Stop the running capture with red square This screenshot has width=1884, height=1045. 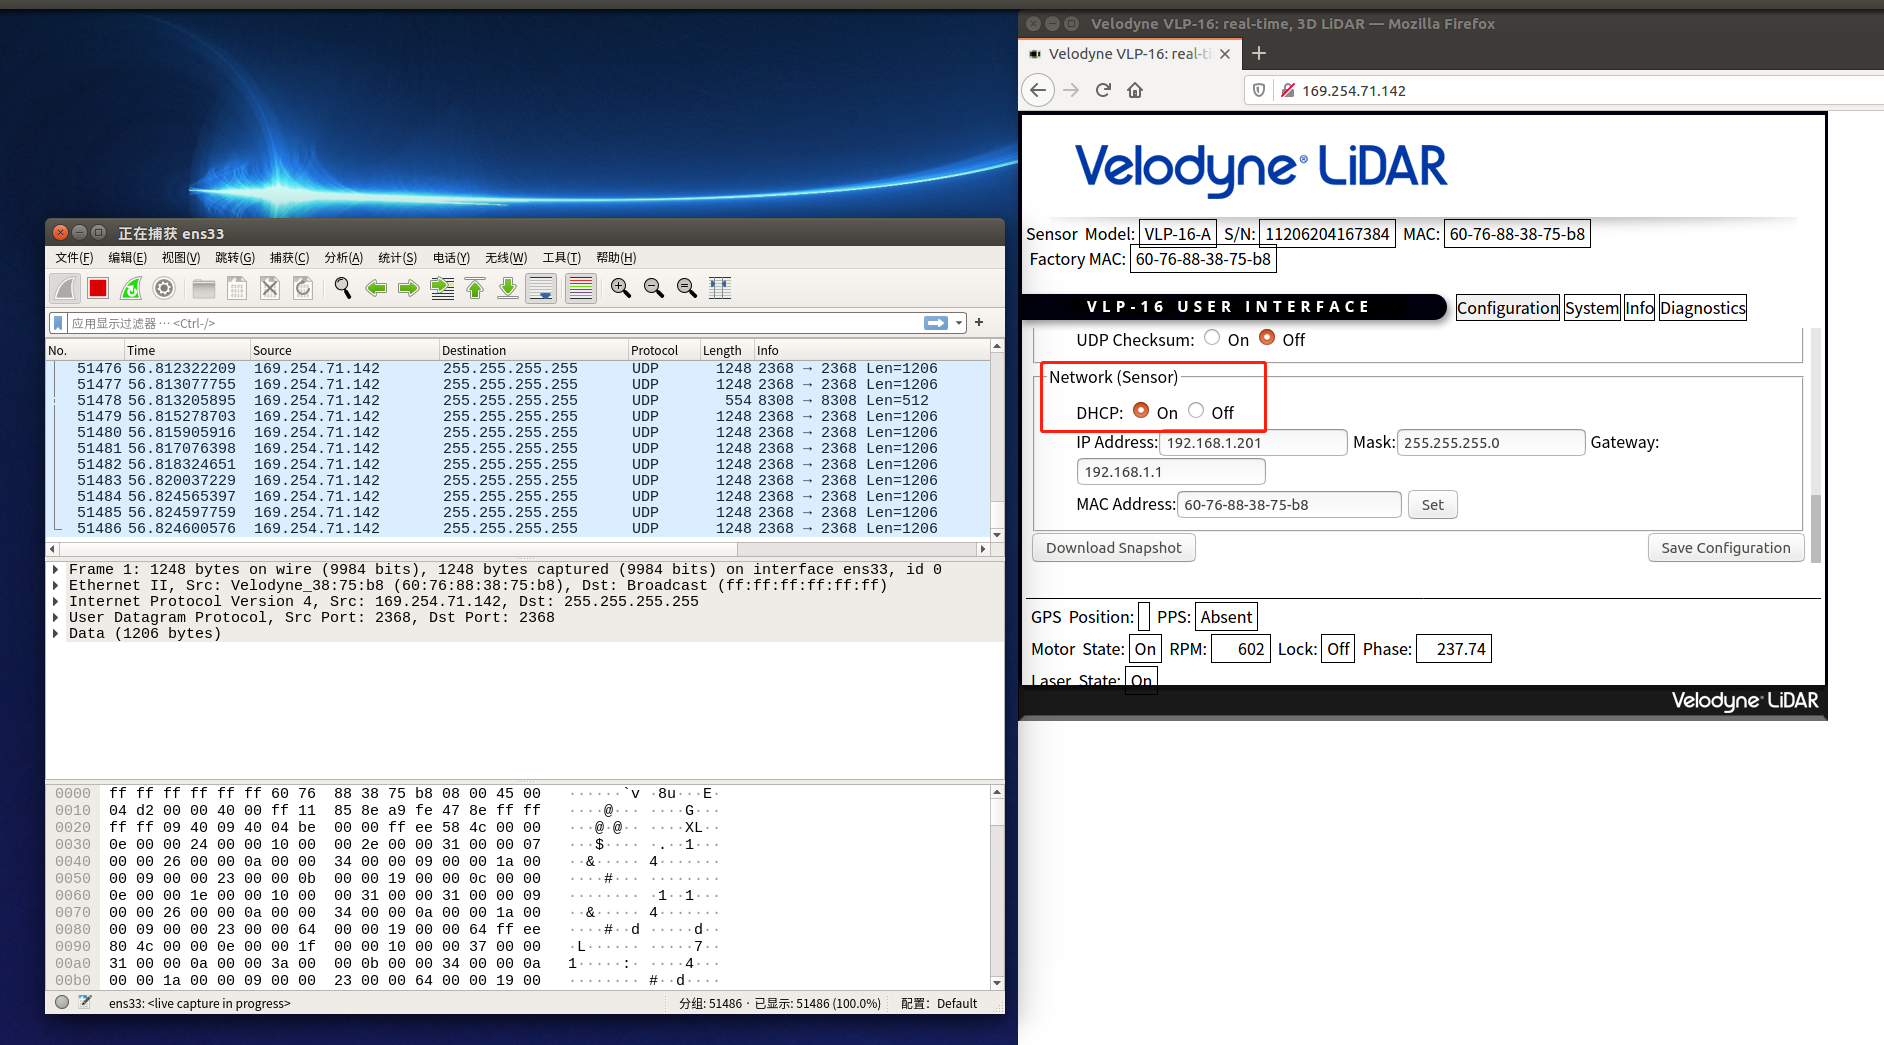click(98, 288)
